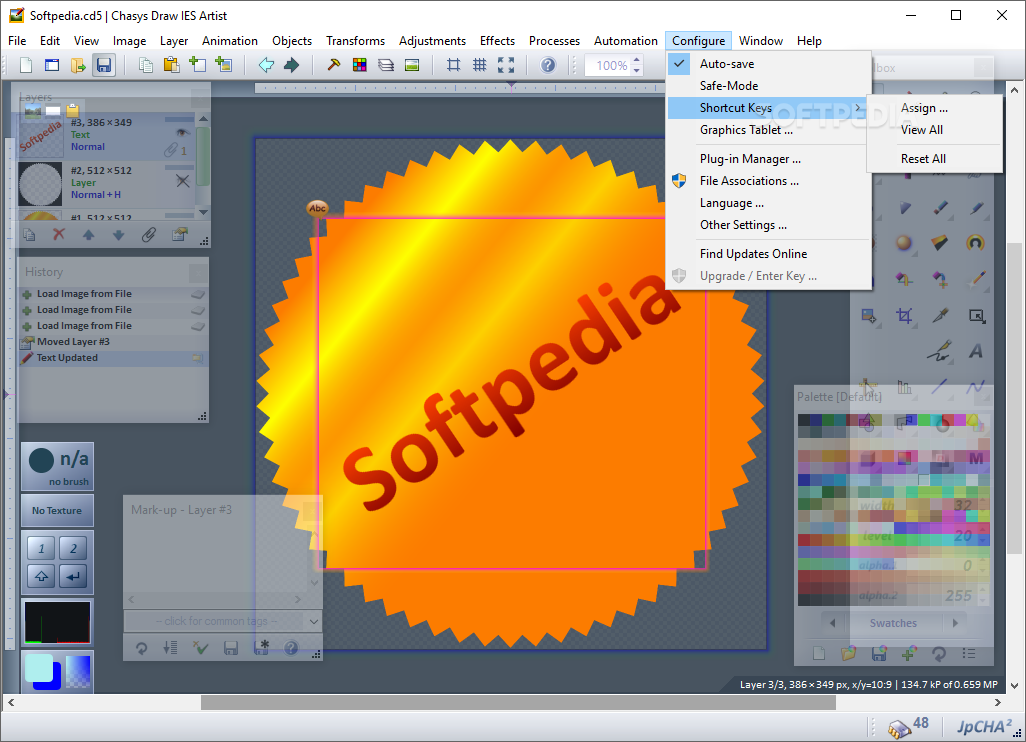The width and height of the screenshot is (1026, 742).
Task: Create a new blank image from toolbar
Action: [x=26, y=65]
